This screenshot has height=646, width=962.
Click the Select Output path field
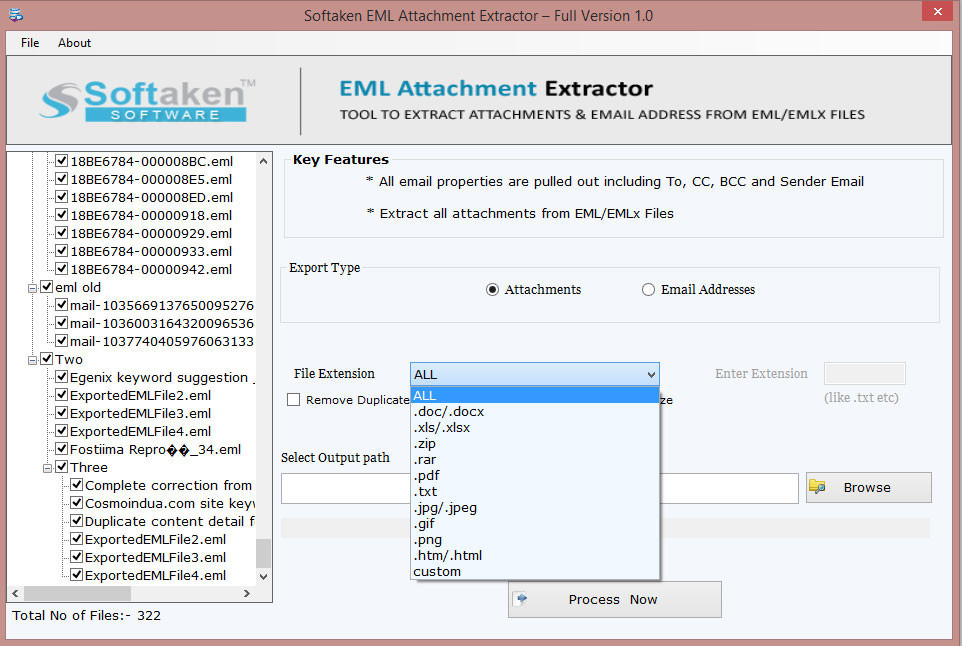[x=539, y=488]
